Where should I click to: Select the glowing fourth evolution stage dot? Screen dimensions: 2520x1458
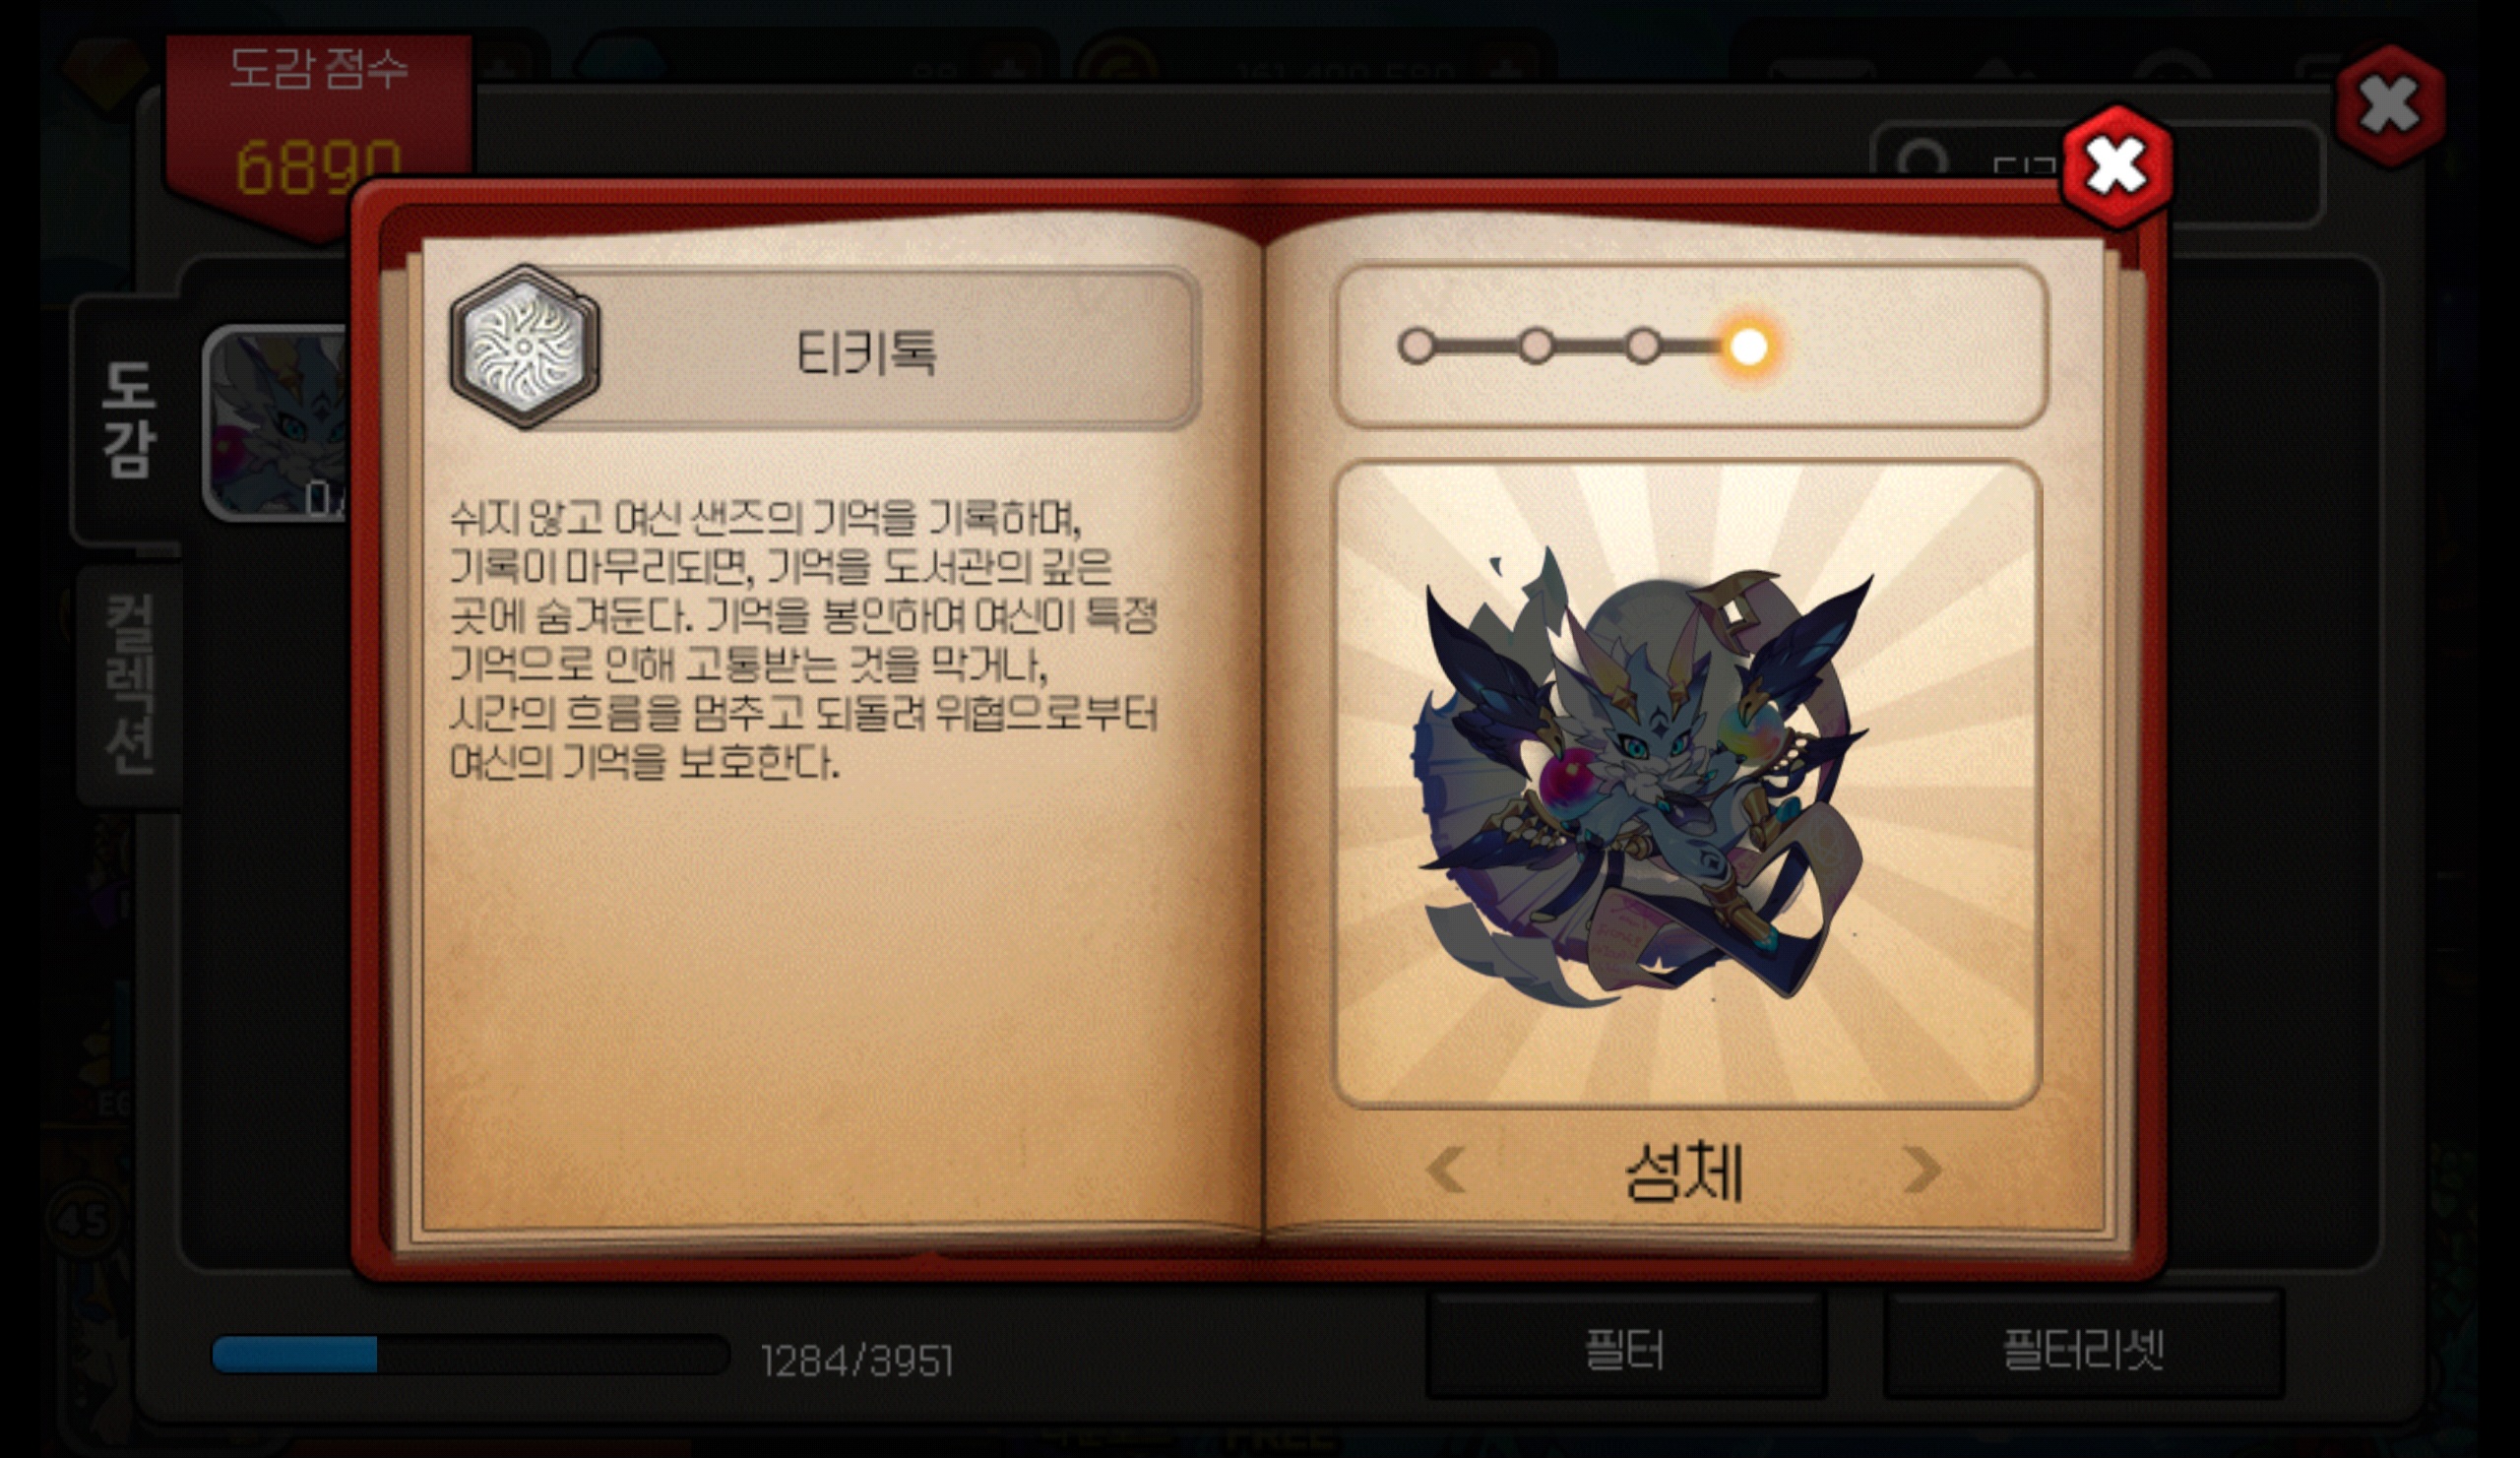pyautogui.click(x=1748, y=347)
